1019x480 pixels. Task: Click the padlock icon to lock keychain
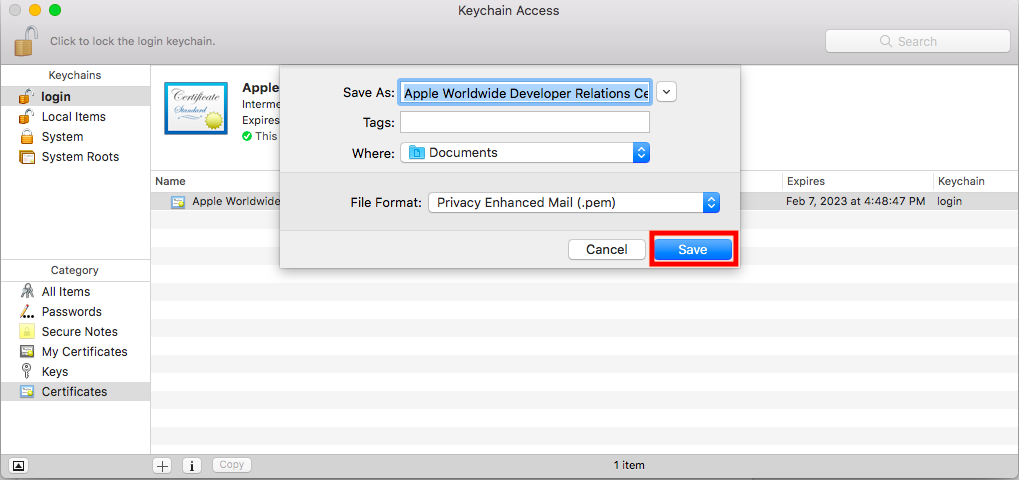[x=26, y=41]
